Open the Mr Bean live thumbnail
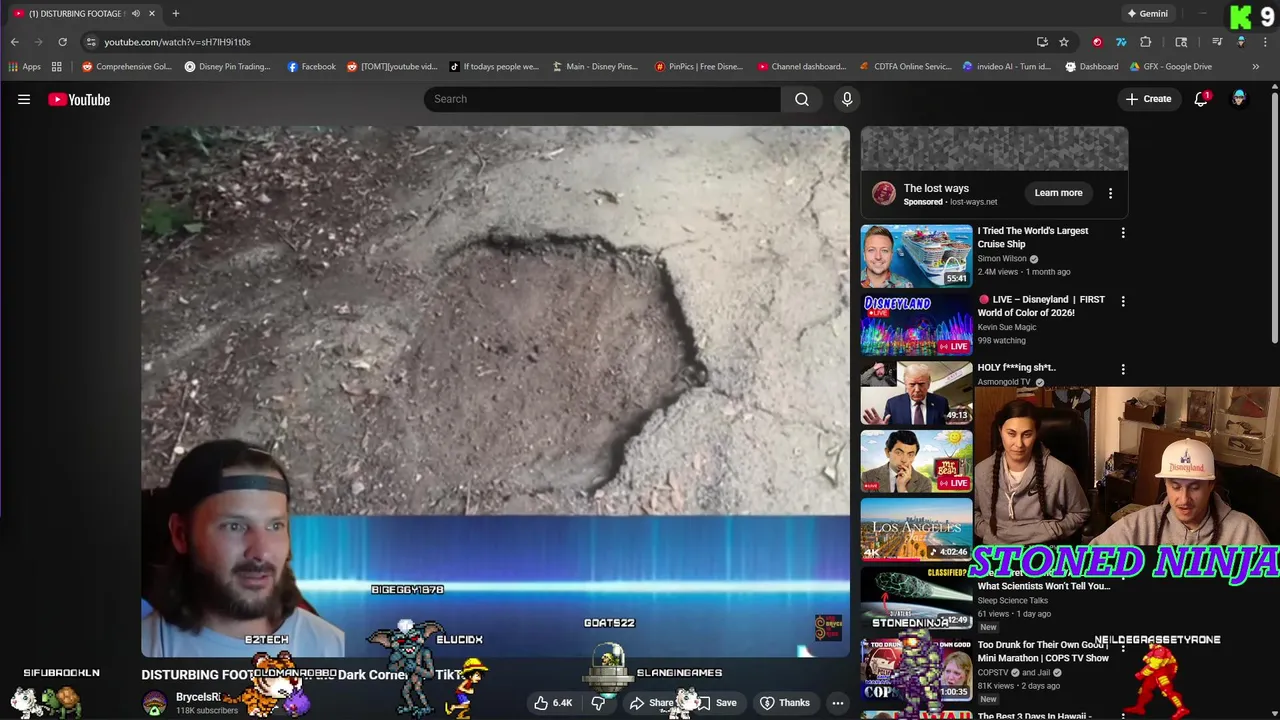This screenshot has height=720, width=1280. (x=916, y=461)
